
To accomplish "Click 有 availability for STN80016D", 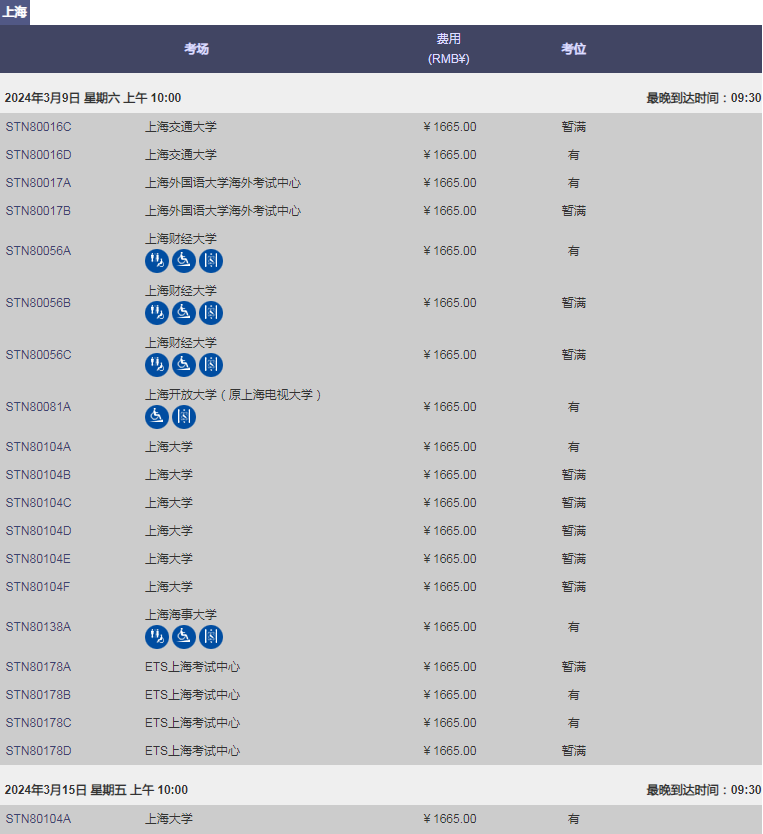I will click(x=573, y=155).
